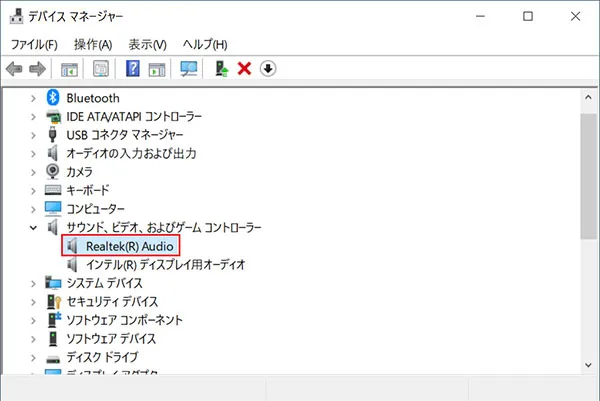Expand the システム デバイス category
The height and width of the screenshot is (401, 600).
33,284
